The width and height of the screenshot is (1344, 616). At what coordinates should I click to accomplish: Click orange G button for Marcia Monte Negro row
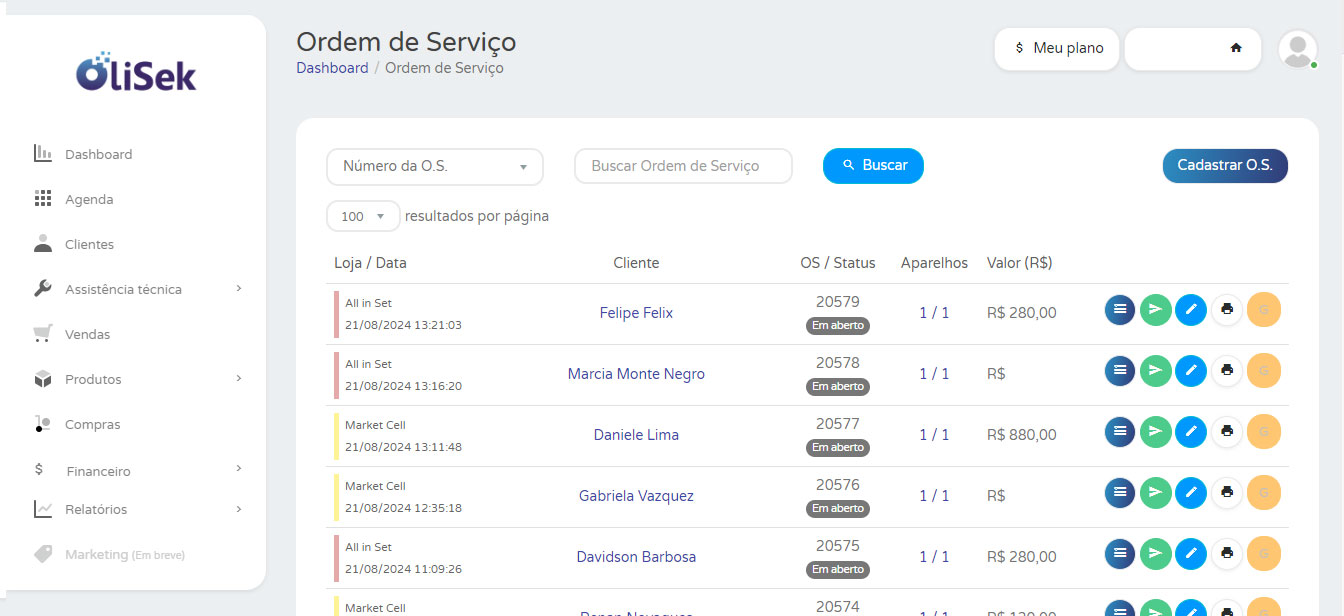tap(1264, 371)
